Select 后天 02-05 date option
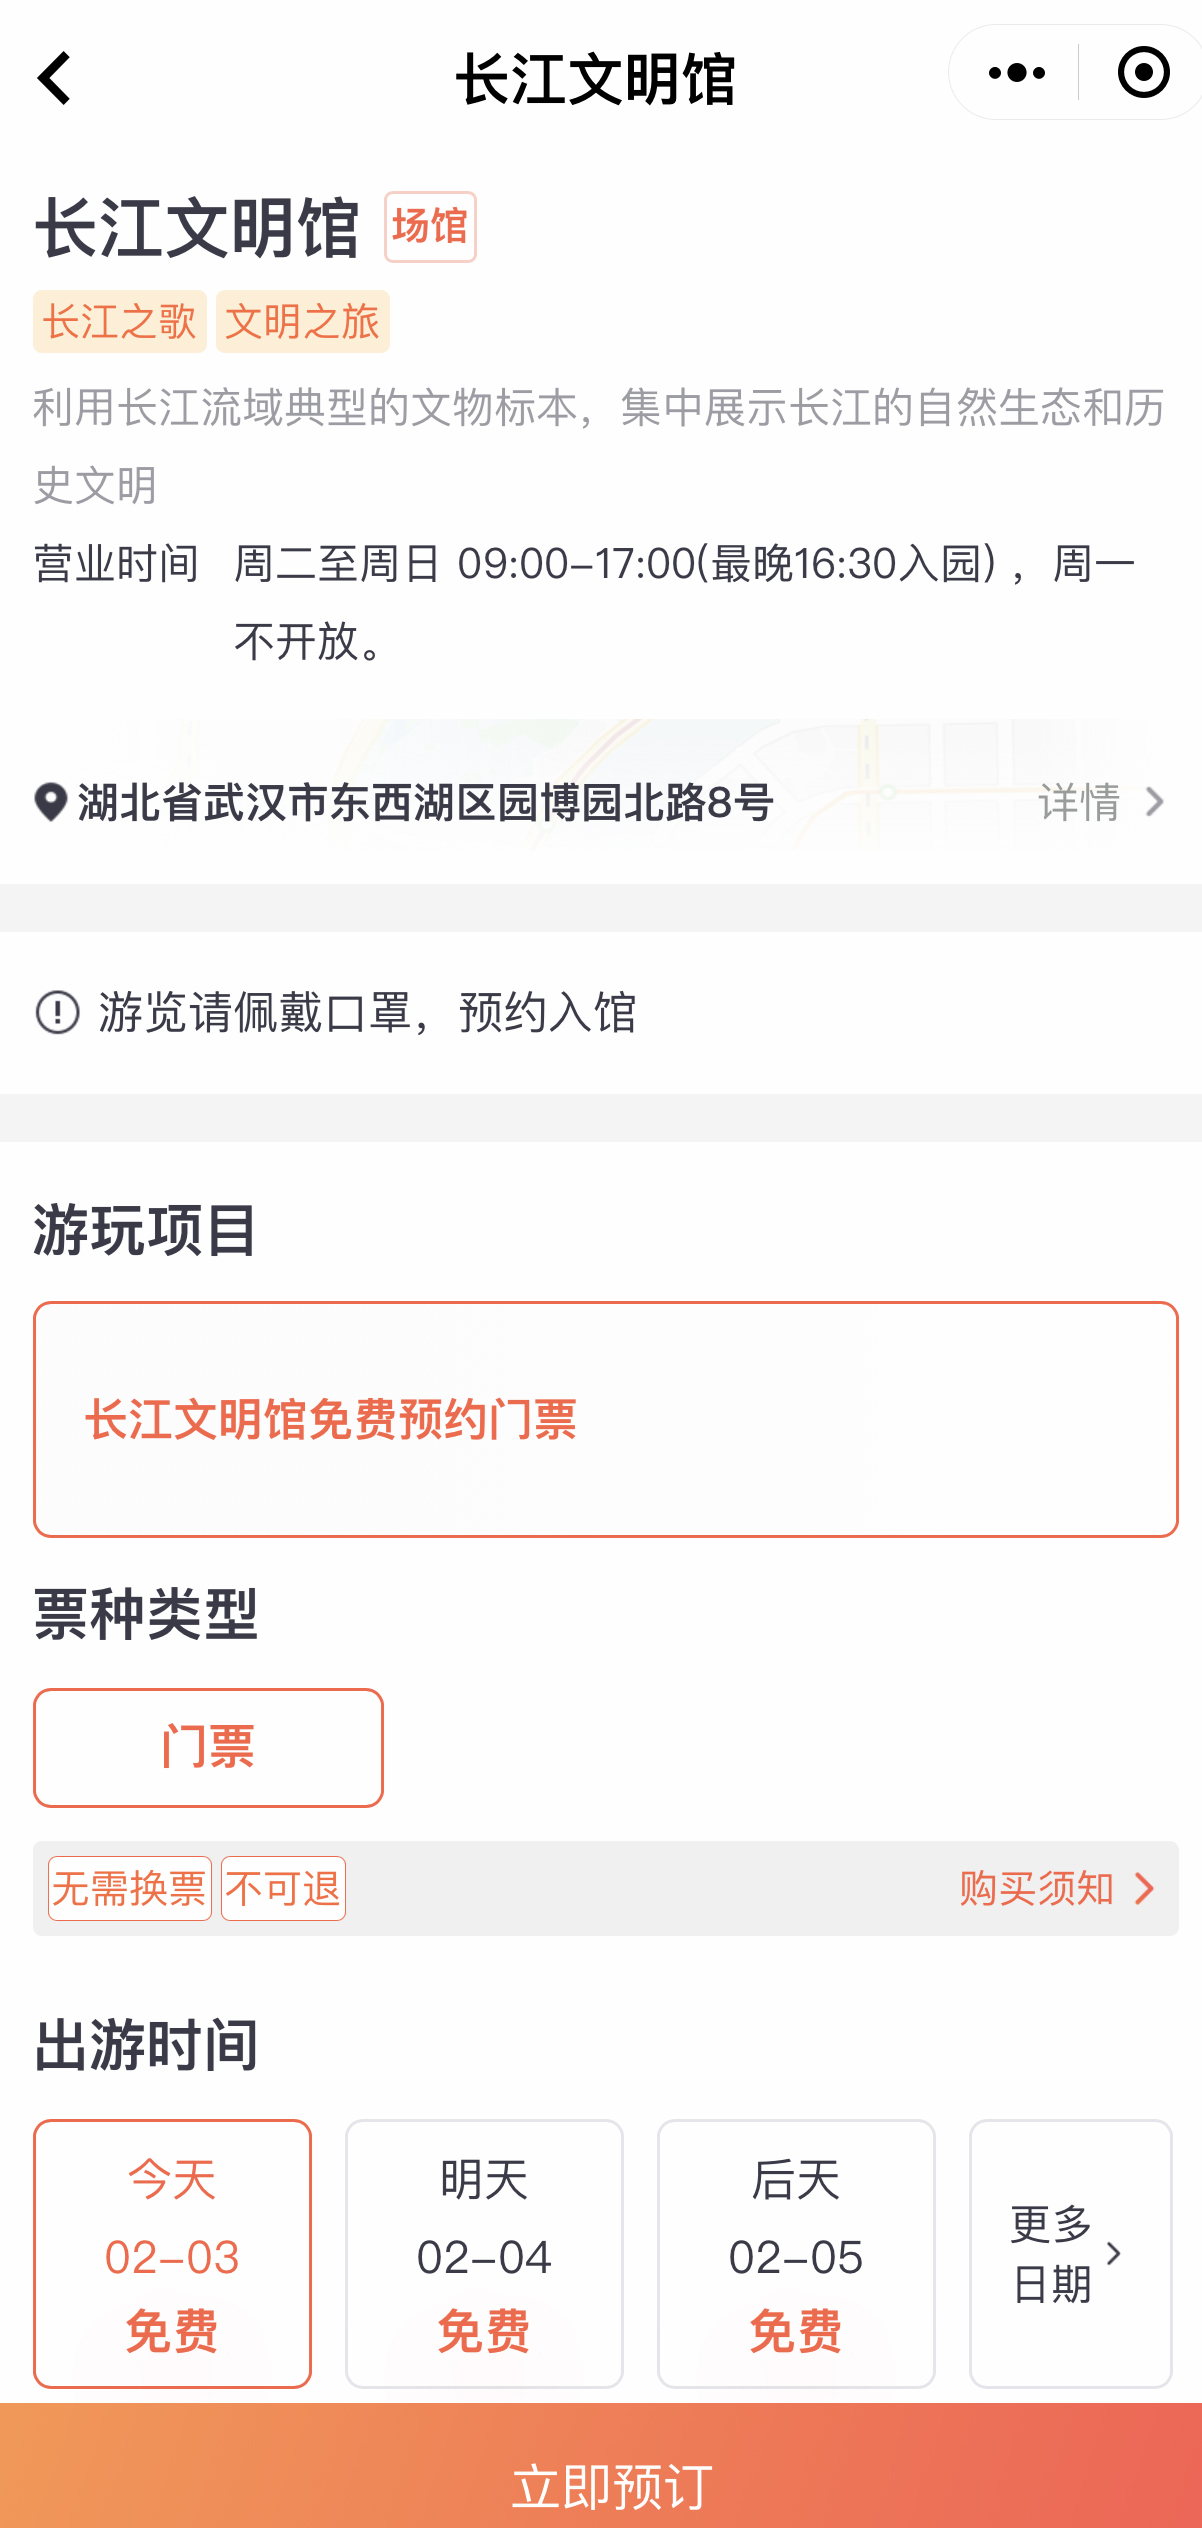This screenshot has height=2528, width=1202. (x=796, y=2253)
